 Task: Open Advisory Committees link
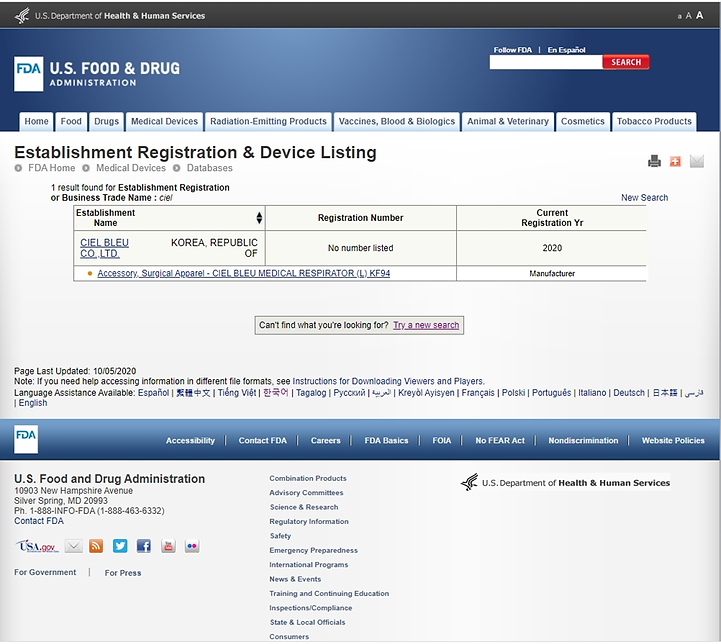point(306,492)
